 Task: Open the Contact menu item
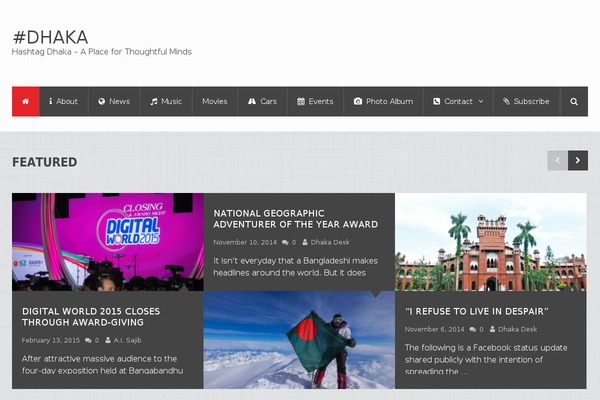[458, 101]
